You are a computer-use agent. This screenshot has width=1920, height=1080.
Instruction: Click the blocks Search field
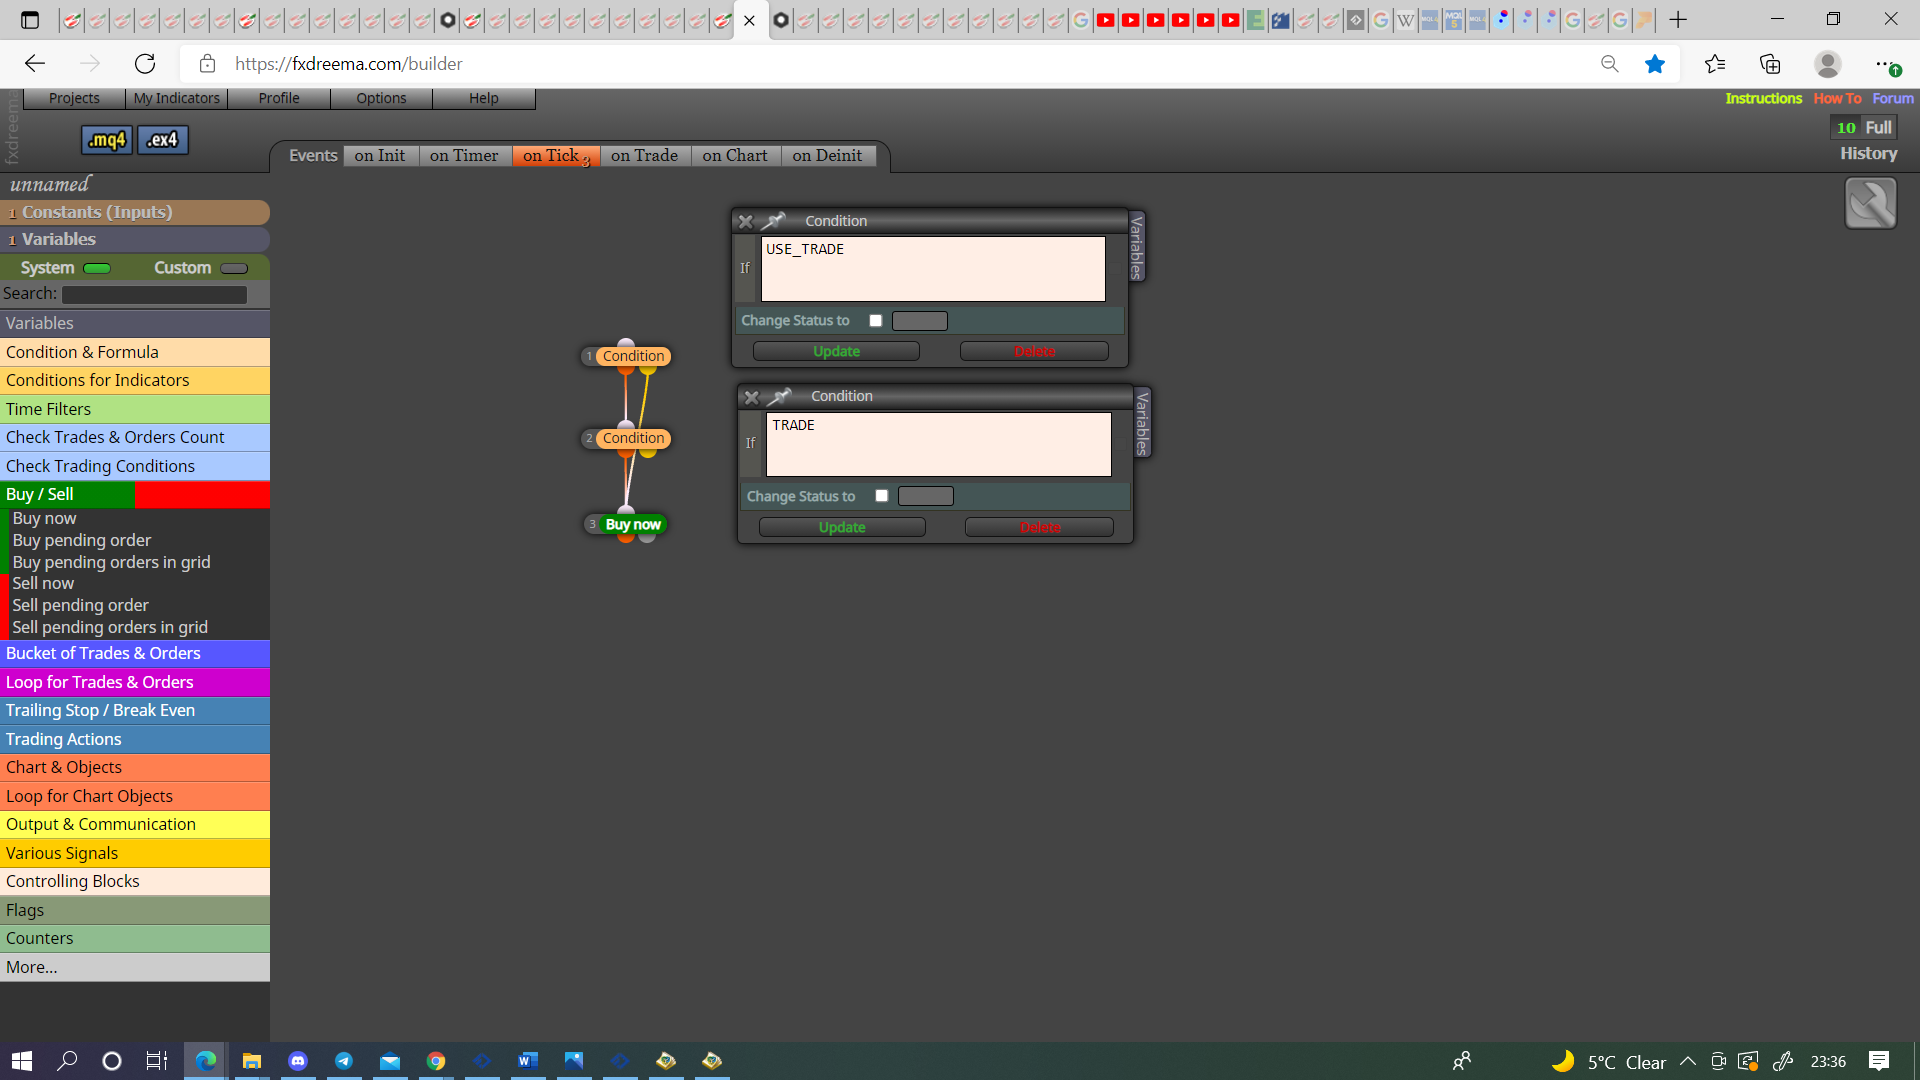point(154,294)
